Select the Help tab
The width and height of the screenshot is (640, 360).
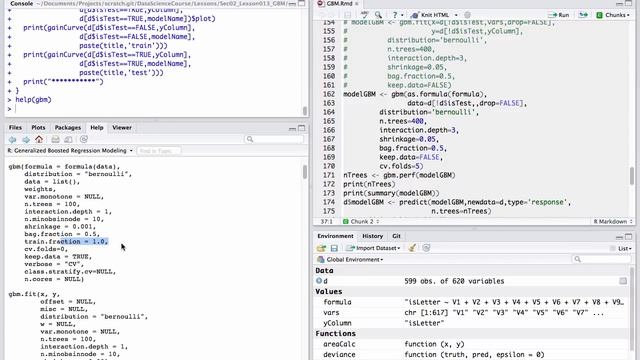pos(97,128)
